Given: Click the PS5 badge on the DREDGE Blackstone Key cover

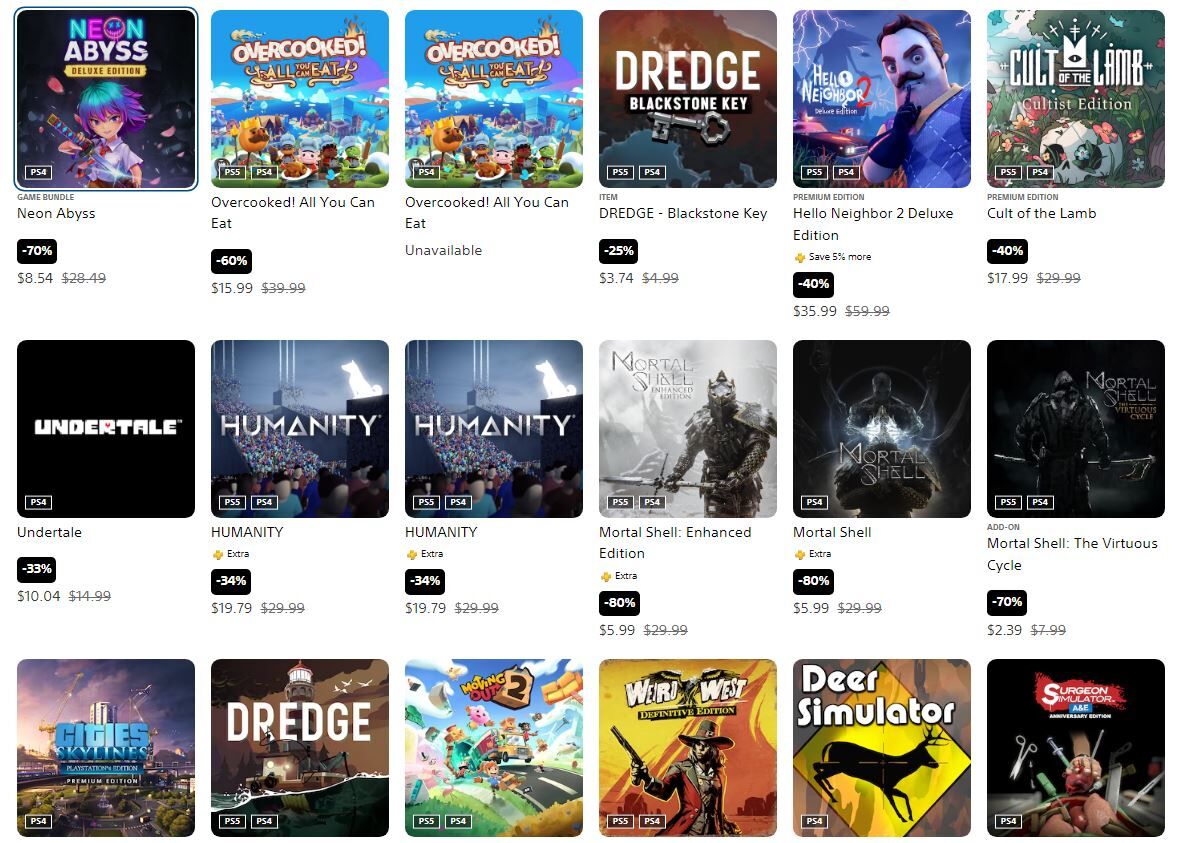Looking at the screenshot, I should coord(620,172).
